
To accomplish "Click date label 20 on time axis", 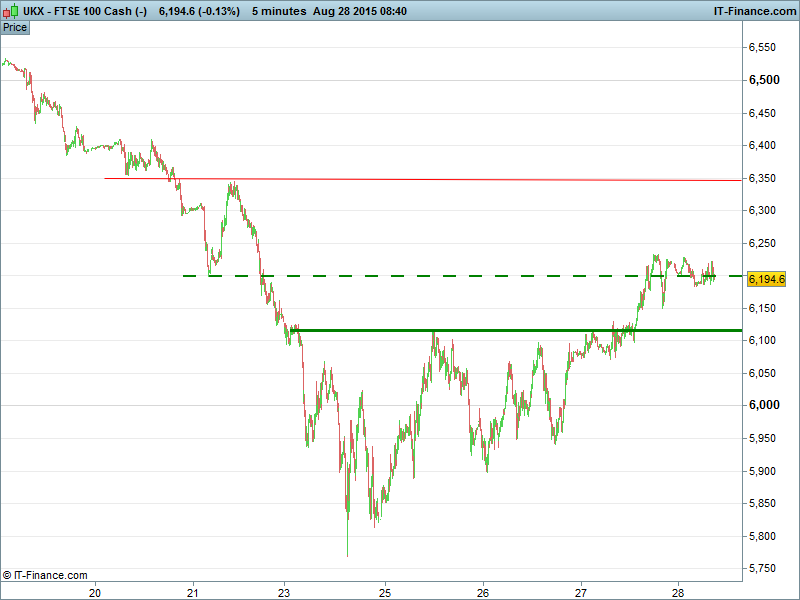I will 96,591.
